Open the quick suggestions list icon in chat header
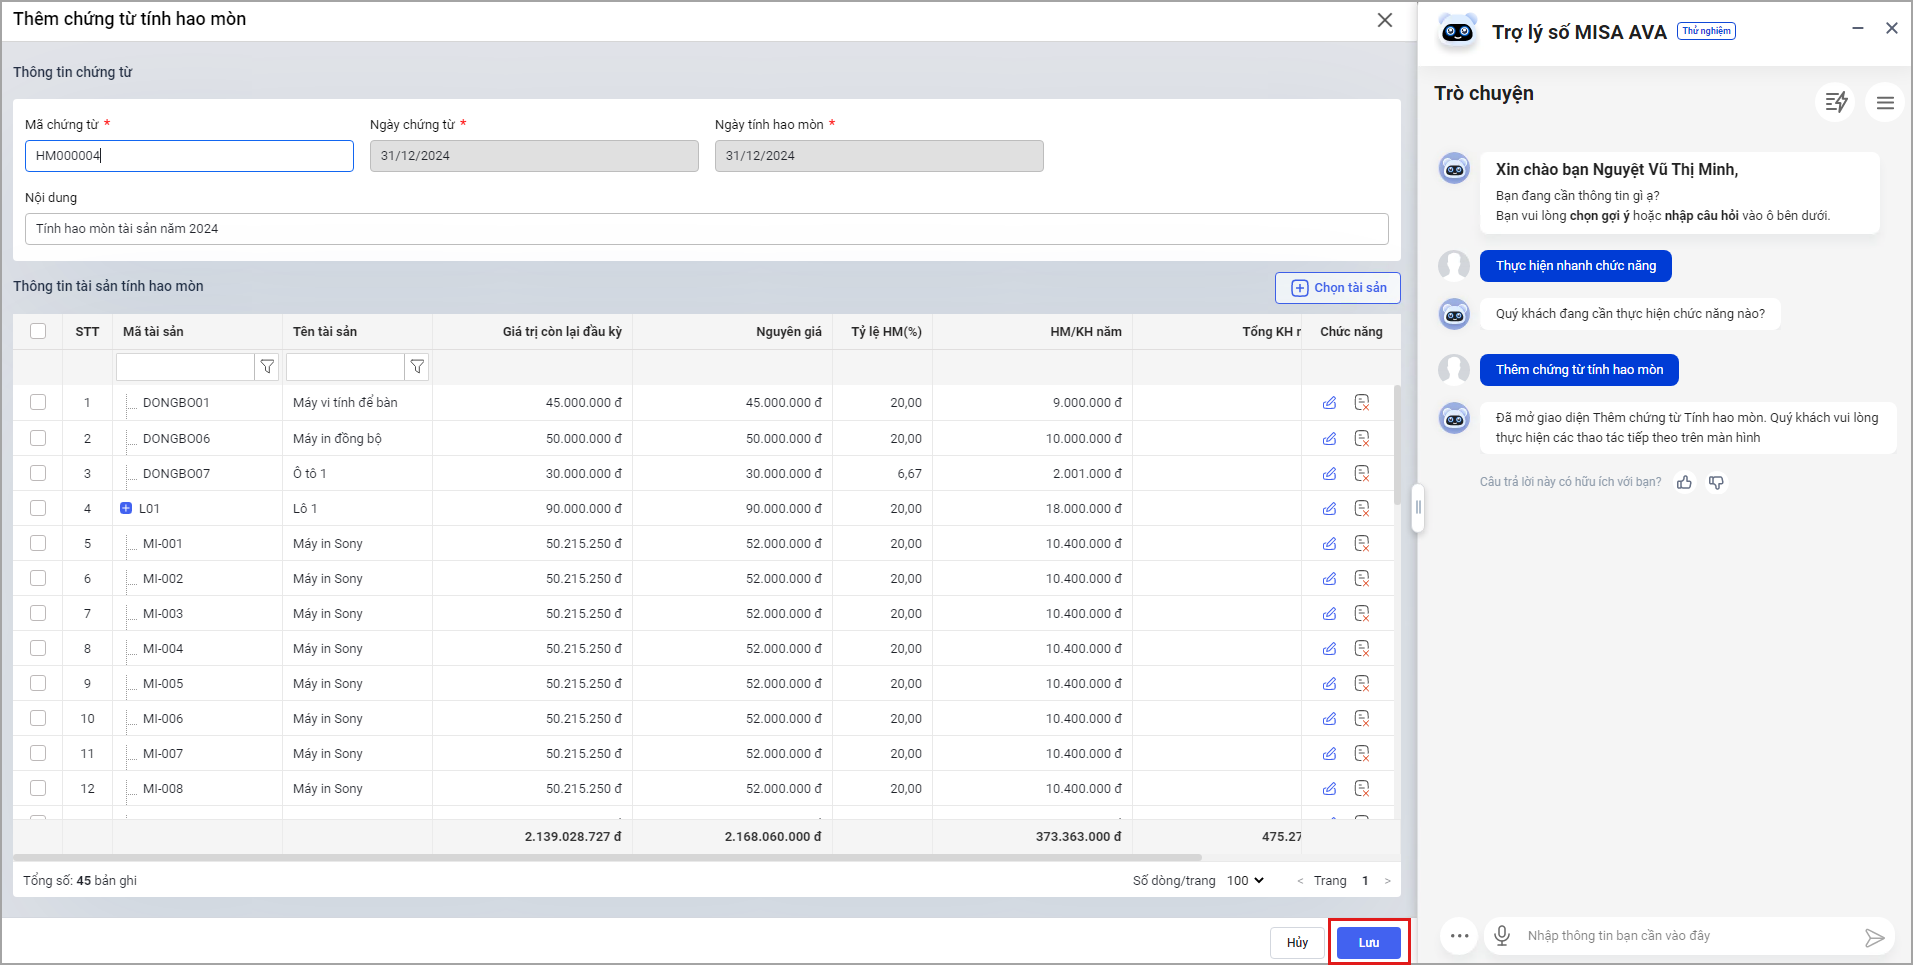1913x965 pixels. pyautogui.click(x=1835, y=102)
